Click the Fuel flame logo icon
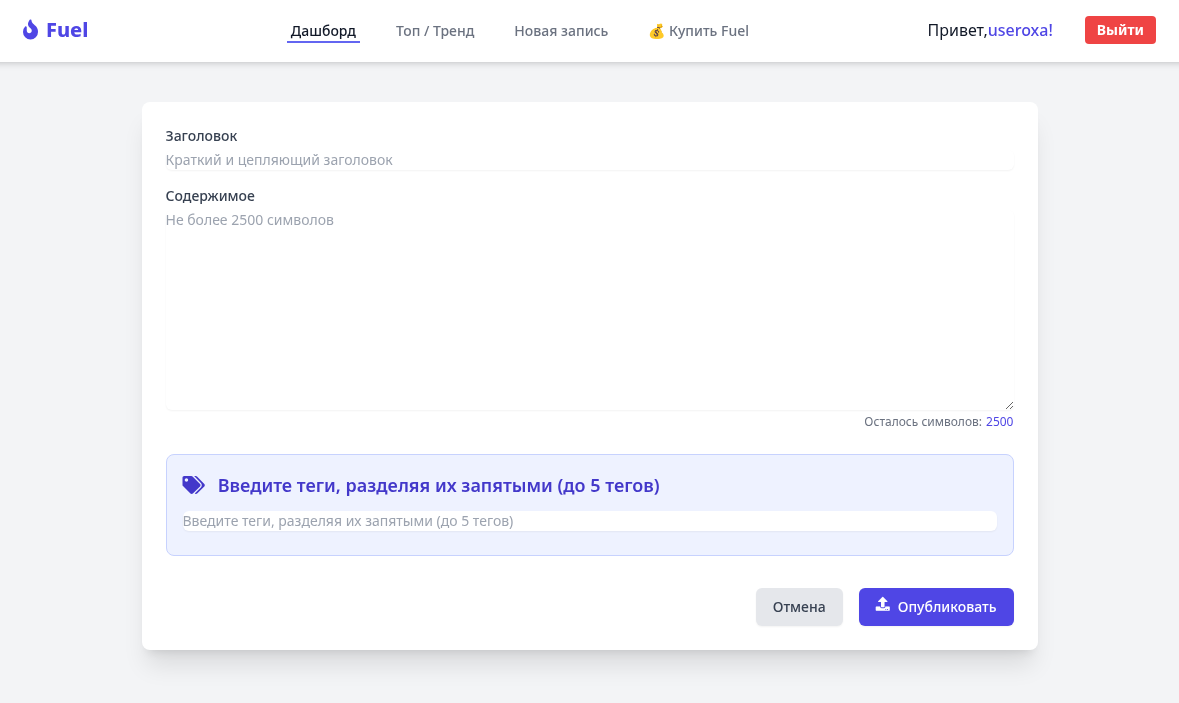1179x703 pixels. point(30,30)
